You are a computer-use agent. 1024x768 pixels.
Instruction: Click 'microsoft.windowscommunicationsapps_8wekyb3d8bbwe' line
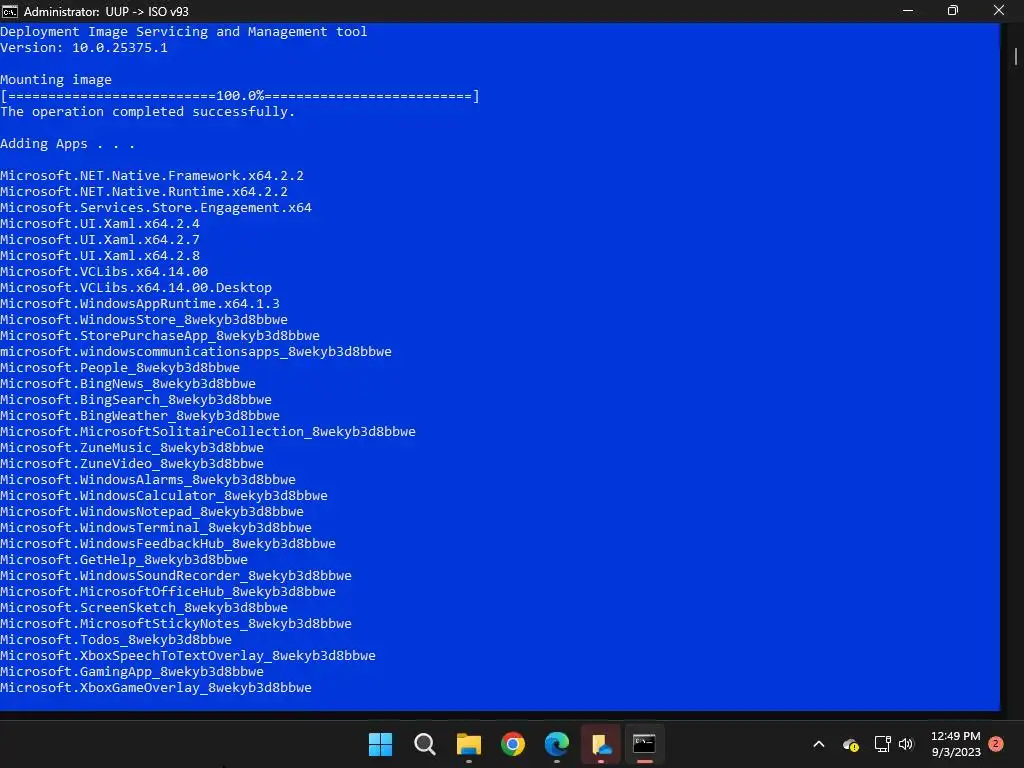click(196, 352)
